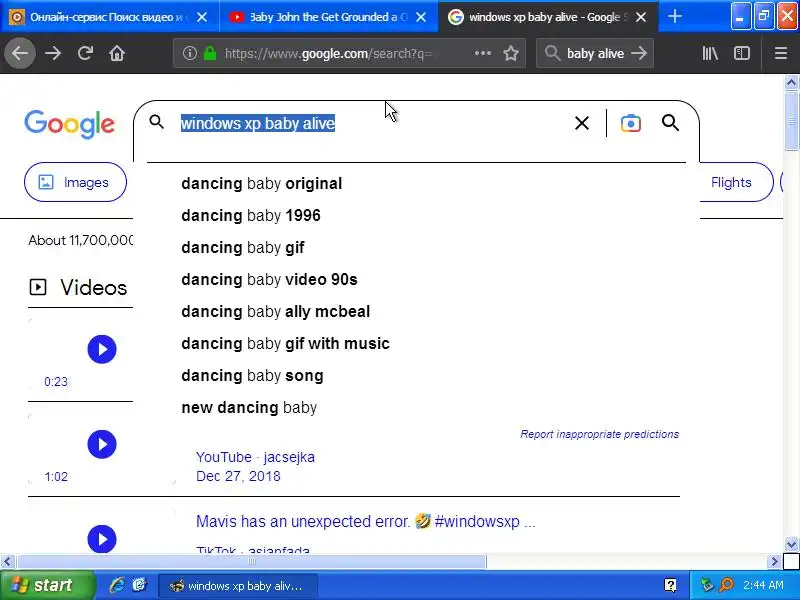
Task: Search by image using camera icon
Action: pyautogui.click(x=631, y=123)
